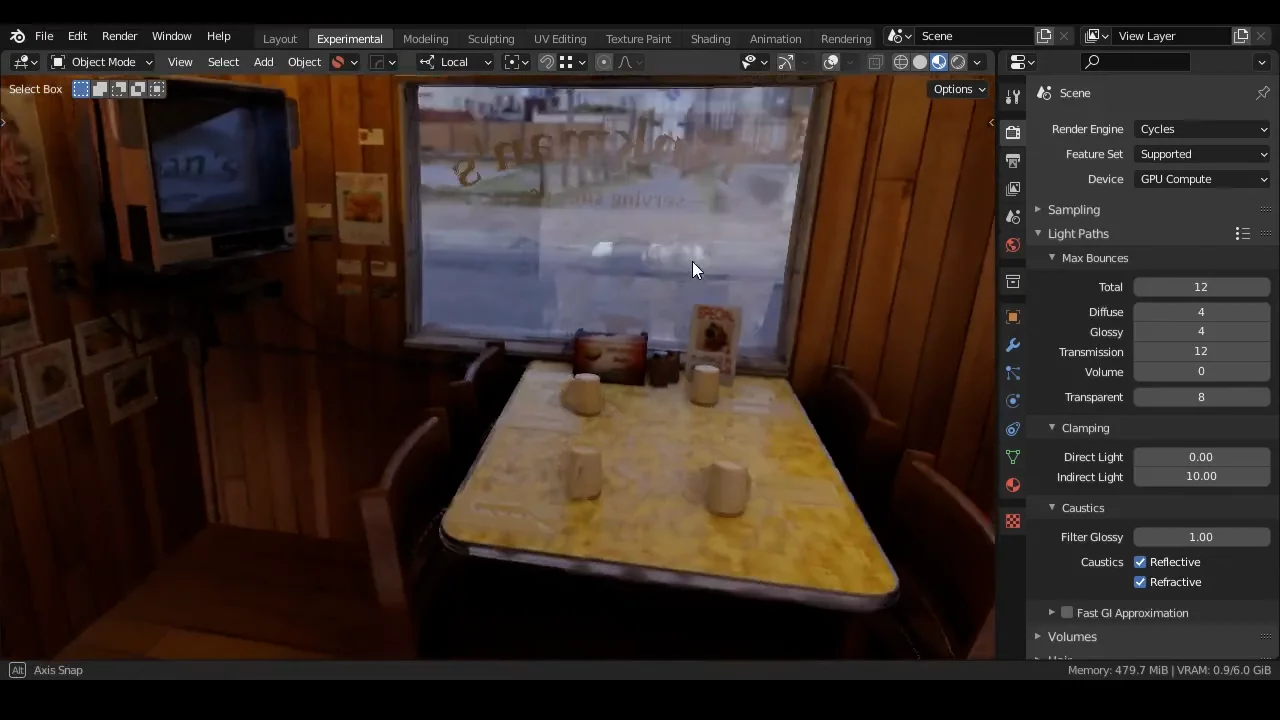
Task: Open the Object Data properties tab icon
Action: (x=1013, y=457)
